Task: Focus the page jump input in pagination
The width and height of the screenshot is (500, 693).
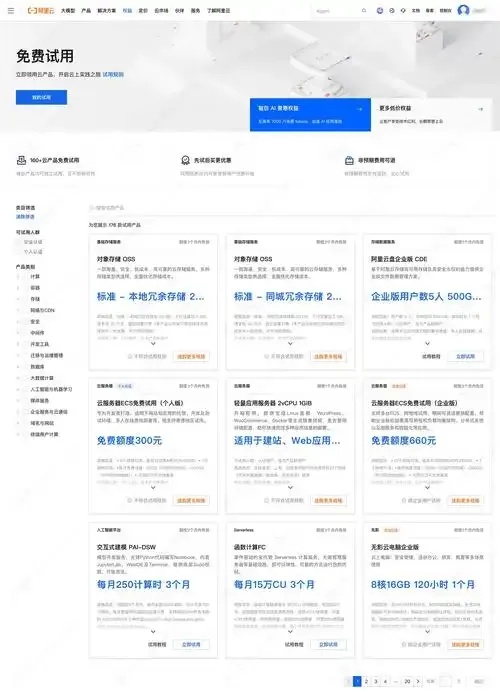Action: coord(446,682)
